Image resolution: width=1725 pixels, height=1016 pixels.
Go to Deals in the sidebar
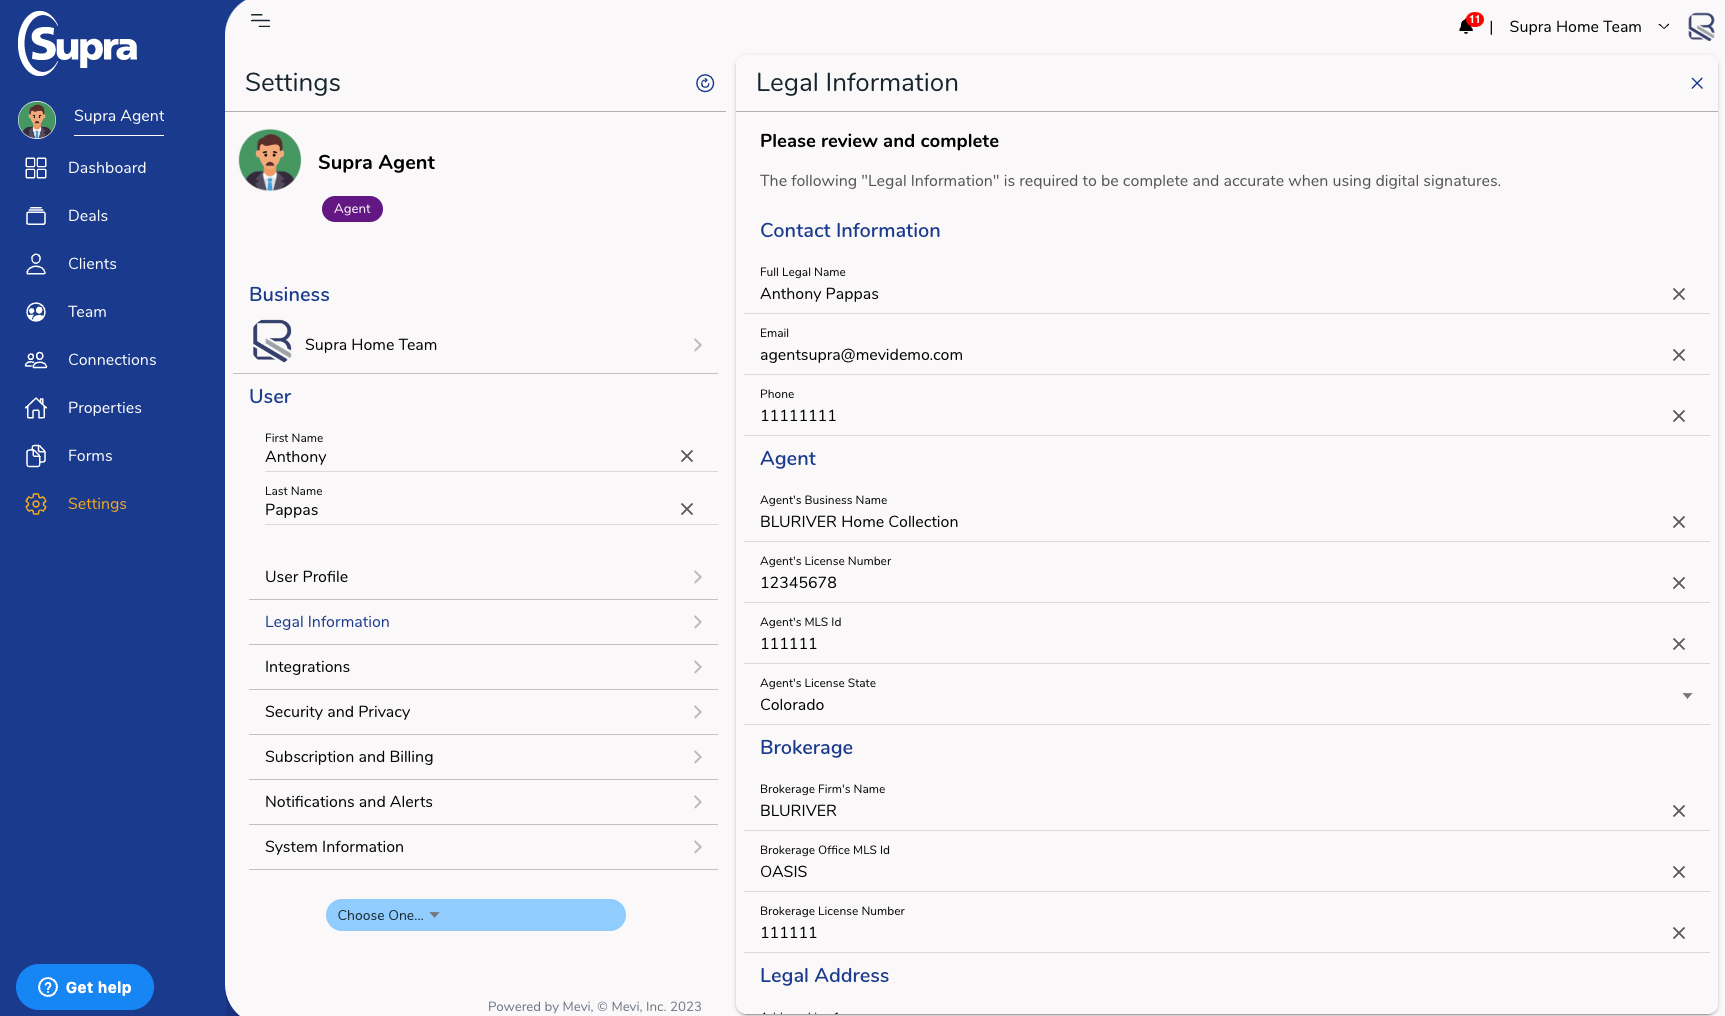tap(87, 216)
